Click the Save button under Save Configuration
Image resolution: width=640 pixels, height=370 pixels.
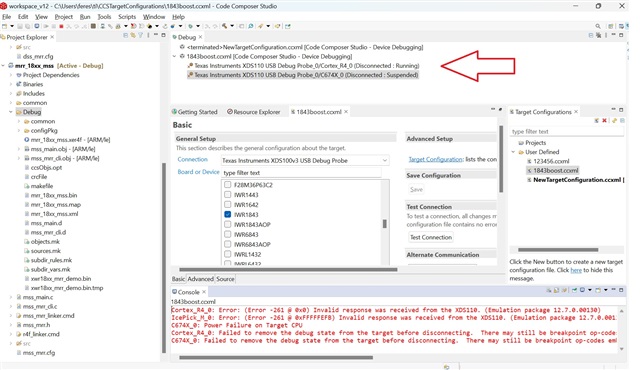point(416,189)
